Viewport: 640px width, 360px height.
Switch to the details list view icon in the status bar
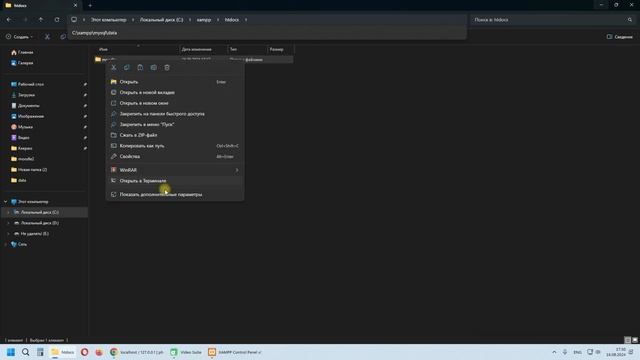(x=628, y=340)
